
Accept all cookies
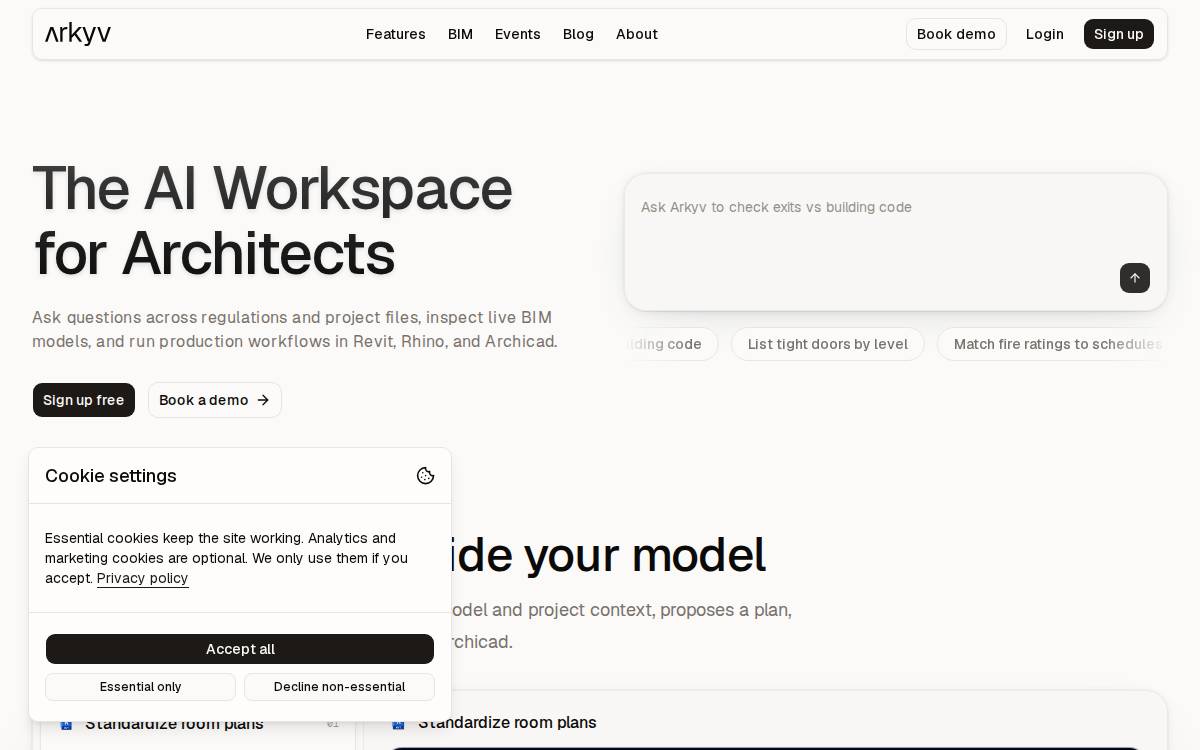click(240, 649)
